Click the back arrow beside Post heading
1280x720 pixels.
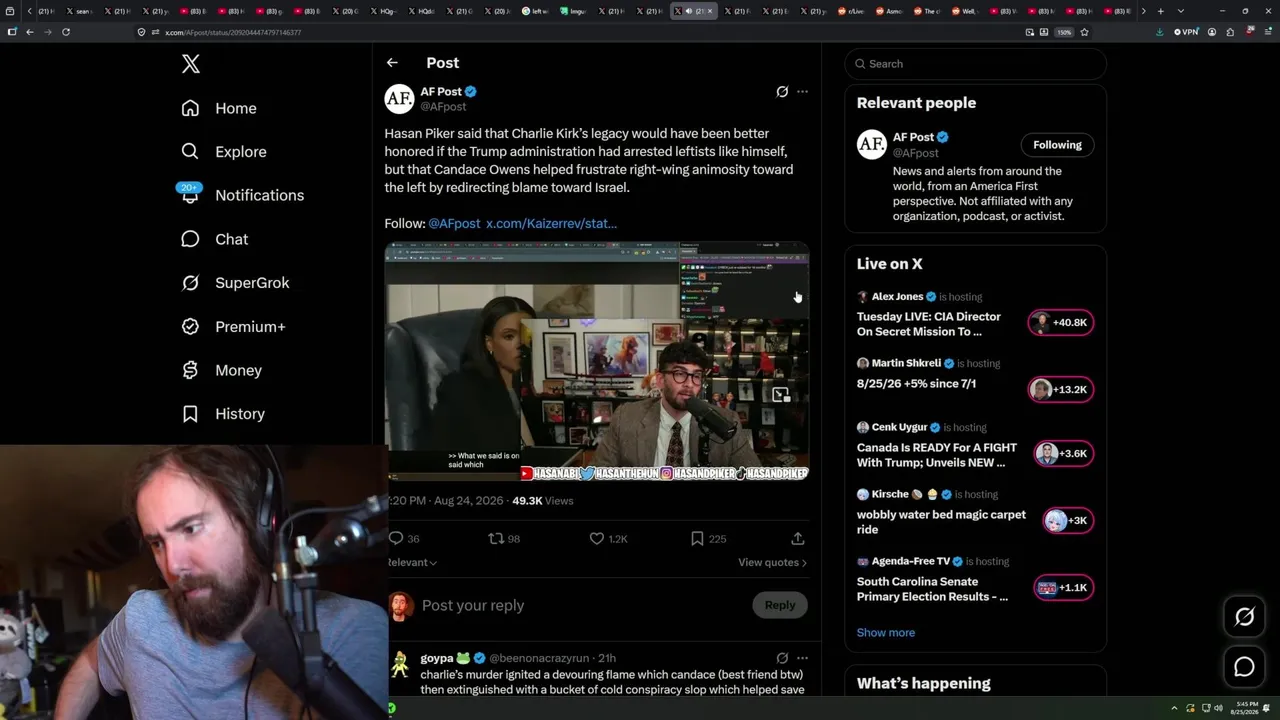click(392, 63)
